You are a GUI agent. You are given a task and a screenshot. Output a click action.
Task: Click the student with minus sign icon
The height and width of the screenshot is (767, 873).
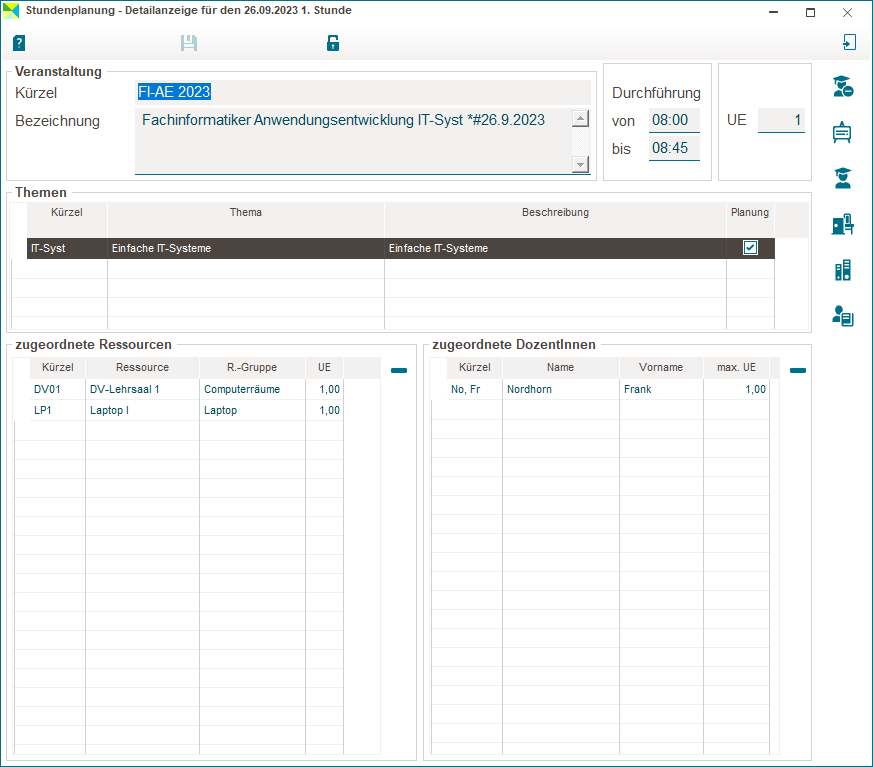842,87
